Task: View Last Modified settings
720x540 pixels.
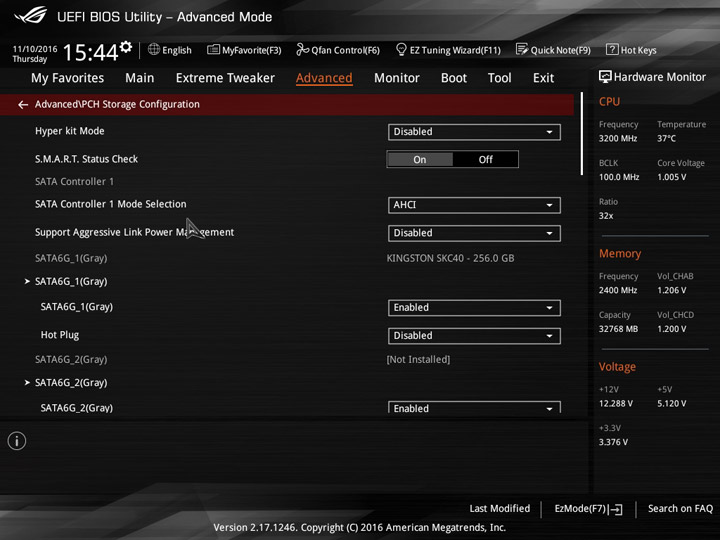Action: coord(500,509)
